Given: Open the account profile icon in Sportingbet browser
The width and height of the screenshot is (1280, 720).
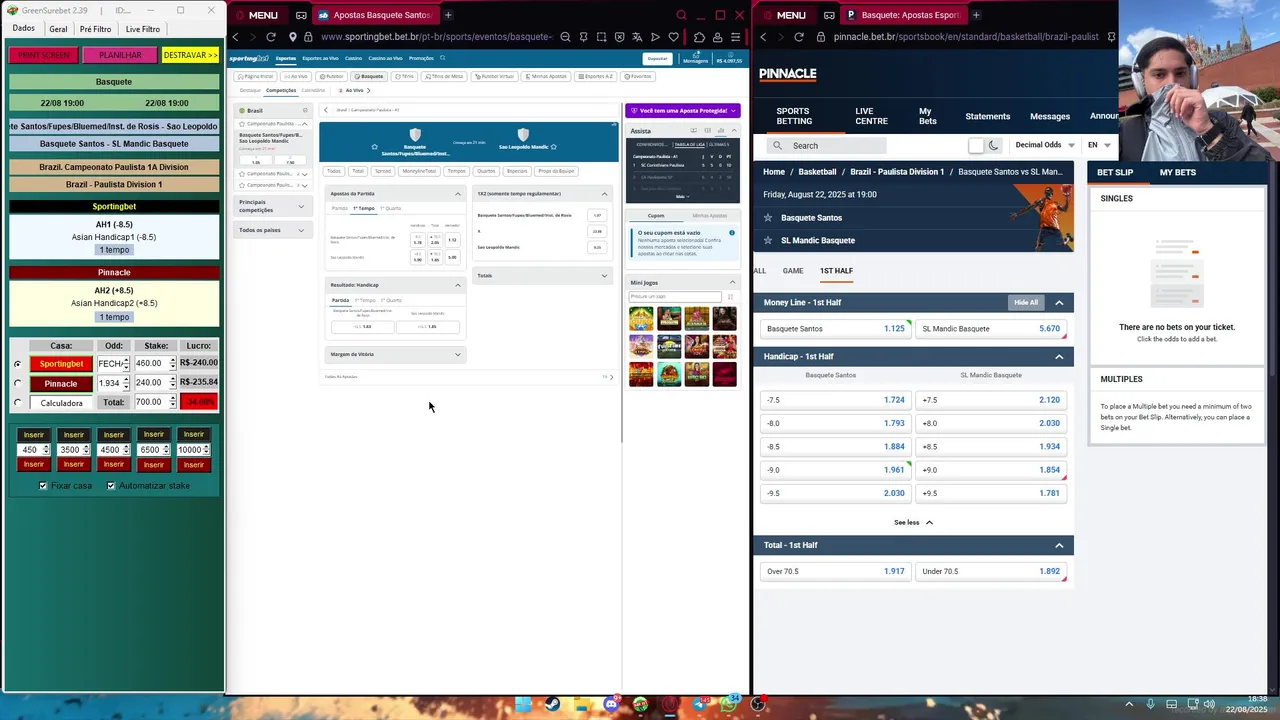Looking at the screenshot, I should tap(717, 37).
